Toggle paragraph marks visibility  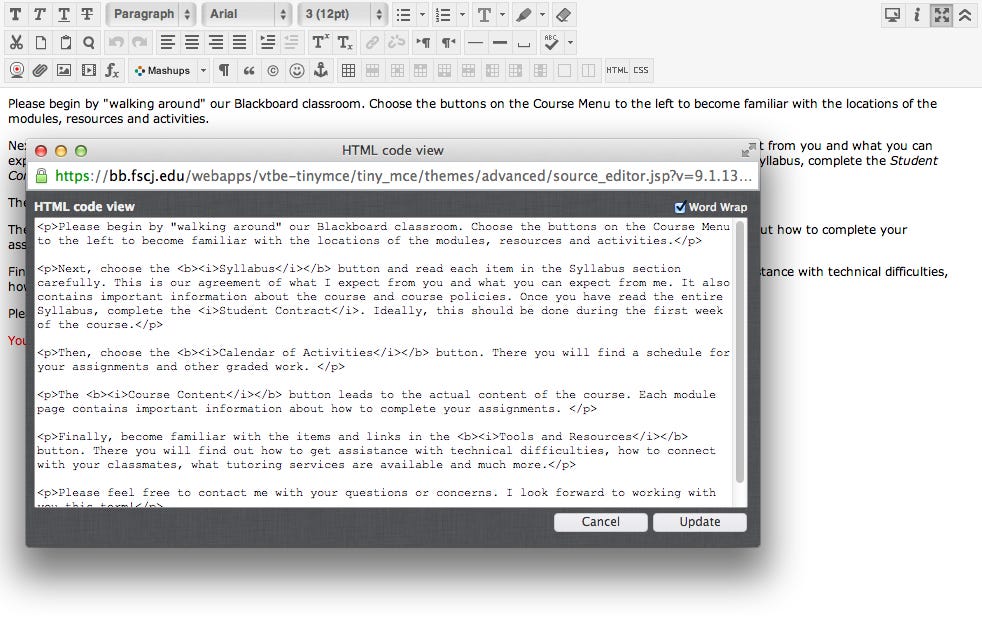click(222, 70)
